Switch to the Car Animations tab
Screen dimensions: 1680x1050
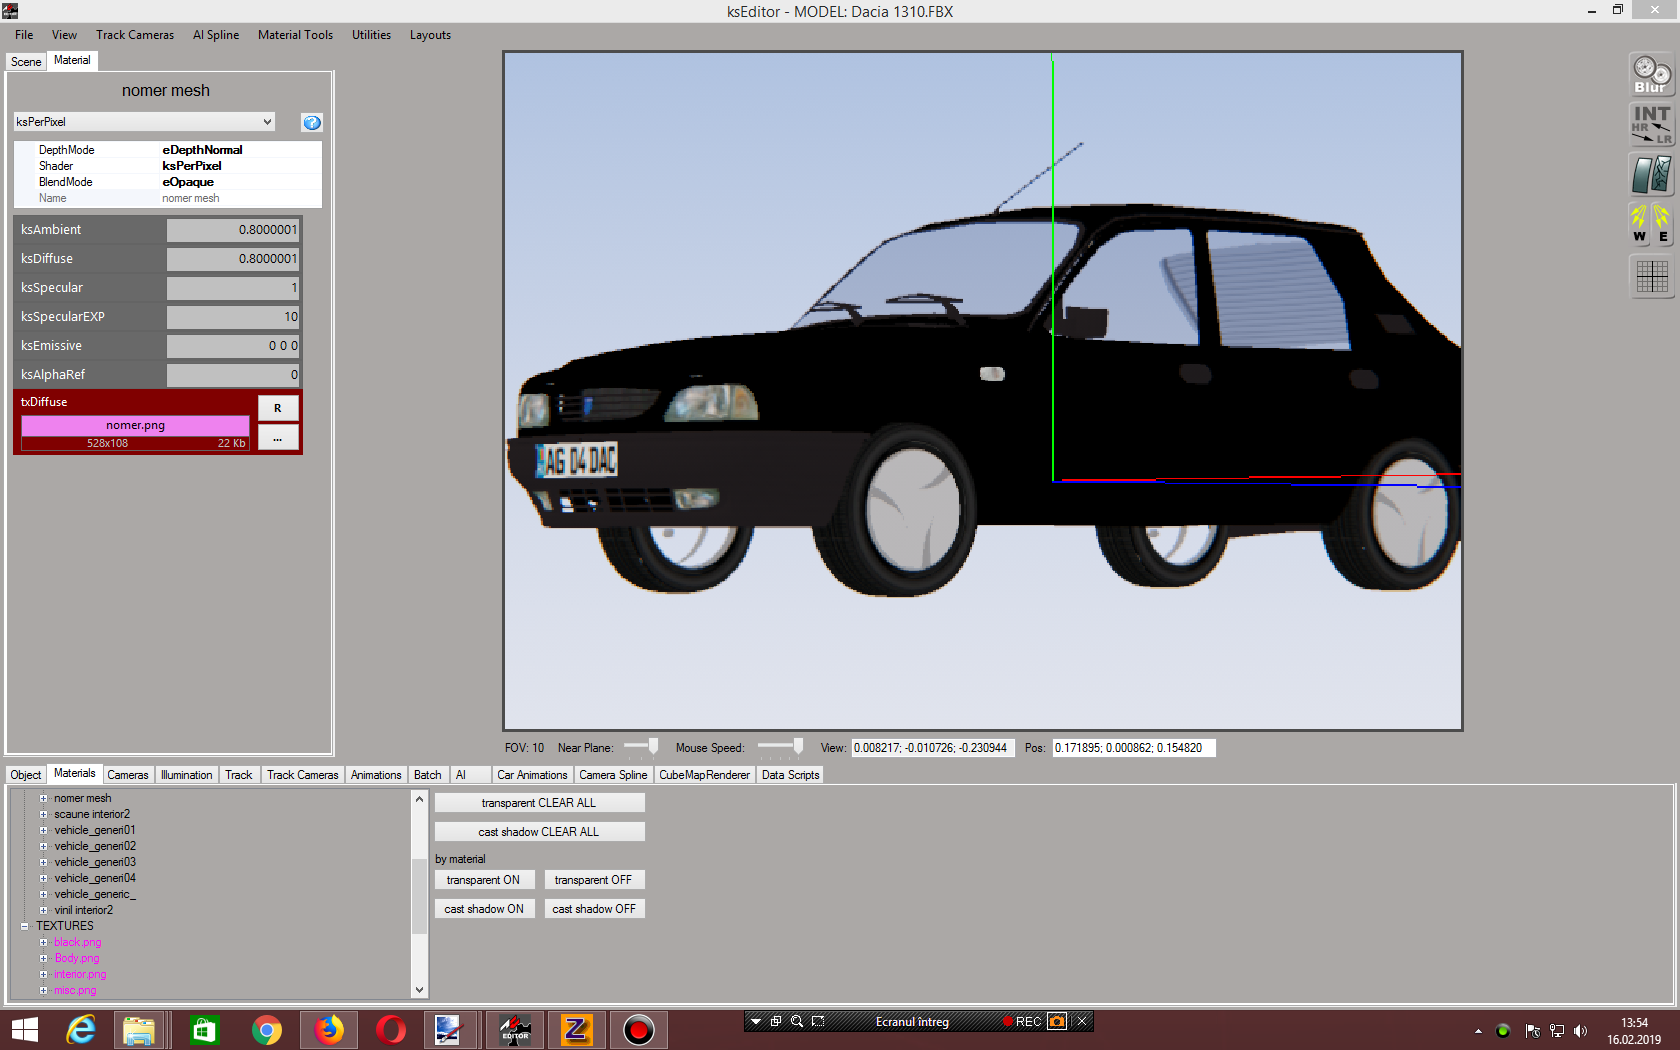pos(532,775)
